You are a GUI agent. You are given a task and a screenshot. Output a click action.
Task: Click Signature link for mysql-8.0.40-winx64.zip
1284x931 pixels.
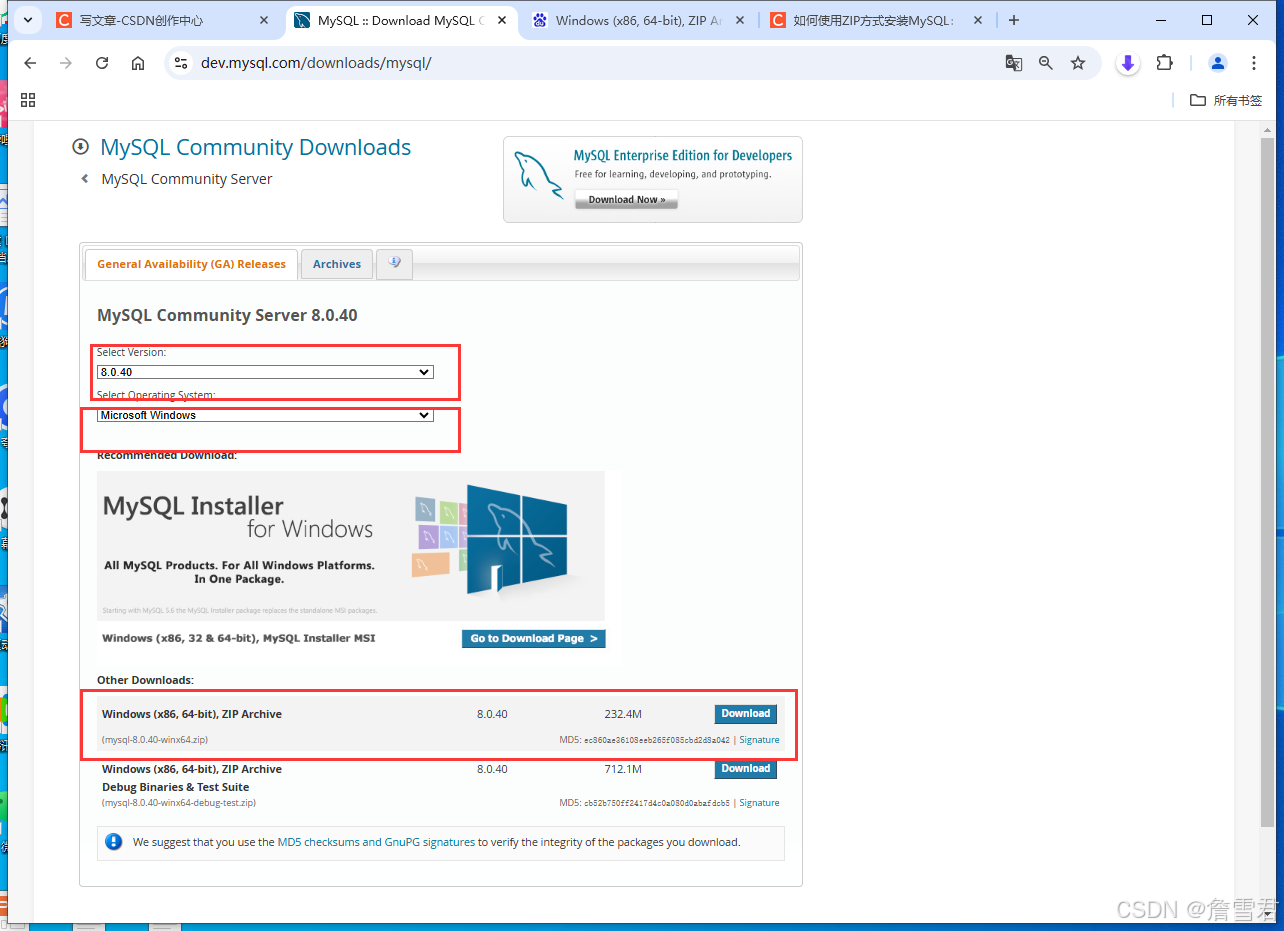pos(759,740)
